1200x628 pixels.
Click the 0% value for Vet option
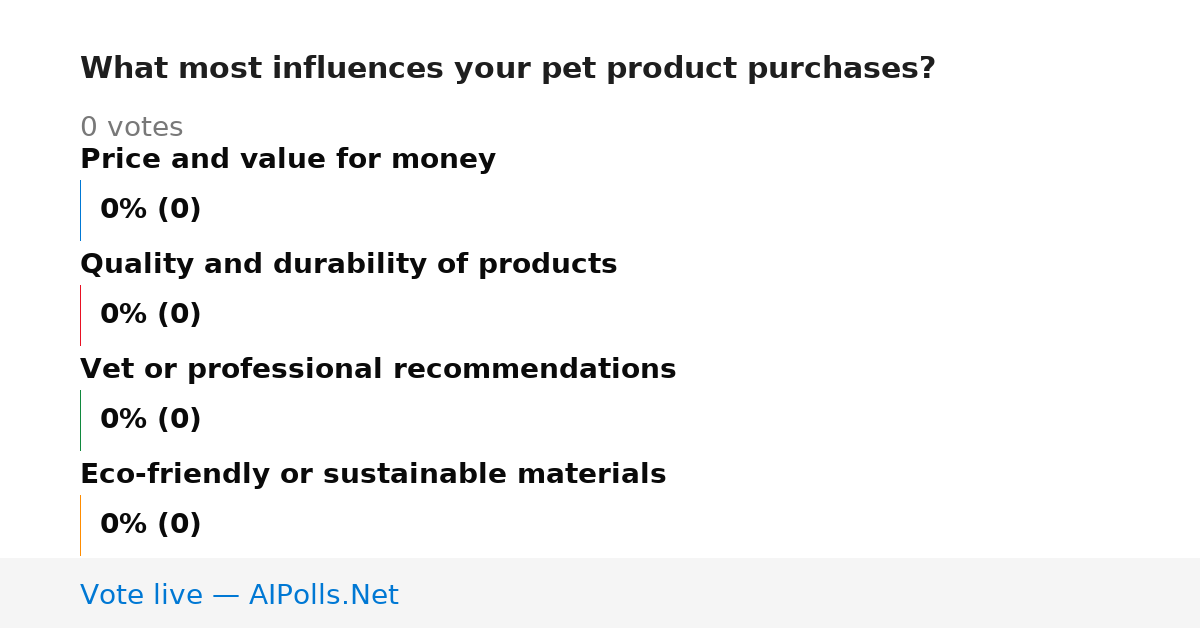pos(123,420)
